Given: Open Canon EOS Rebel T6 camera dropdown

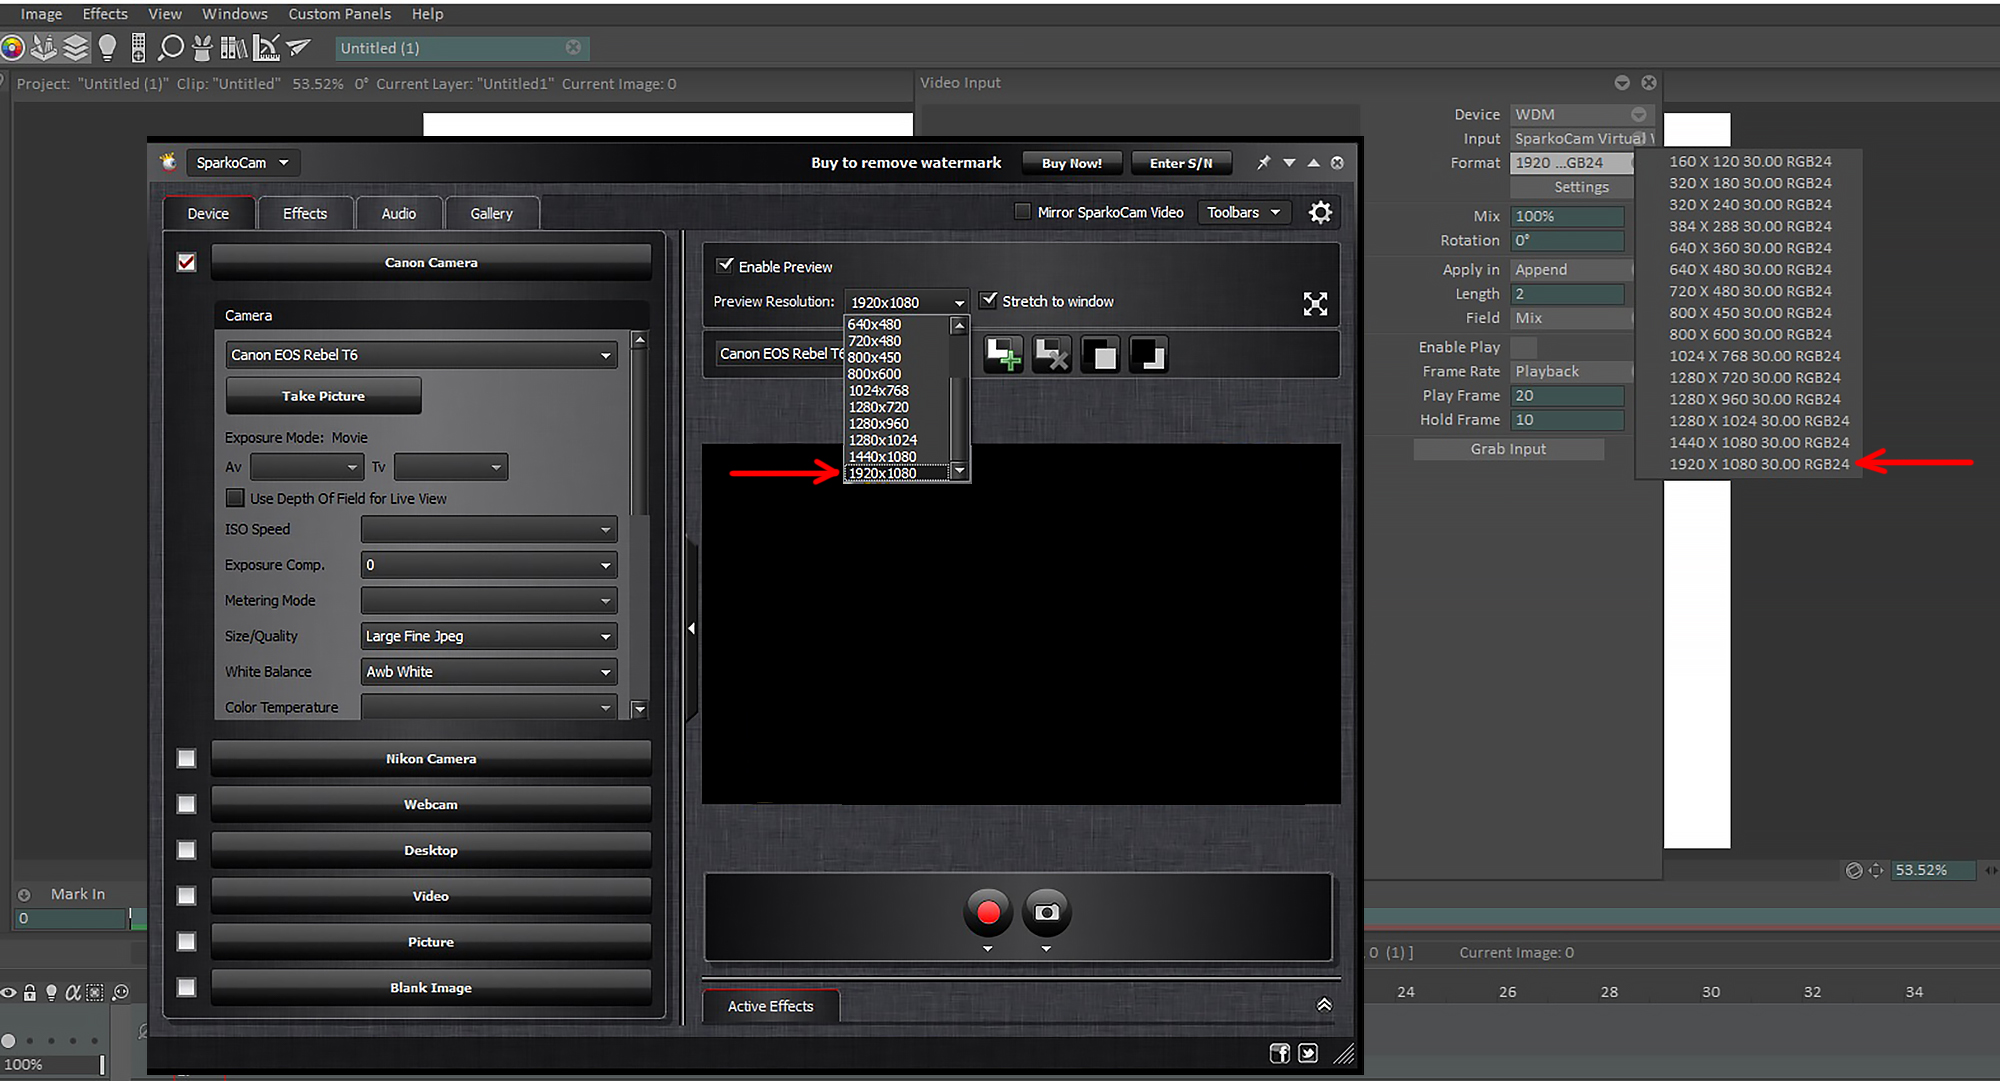Looking at the screenshot, I should [x=421, y=355].
